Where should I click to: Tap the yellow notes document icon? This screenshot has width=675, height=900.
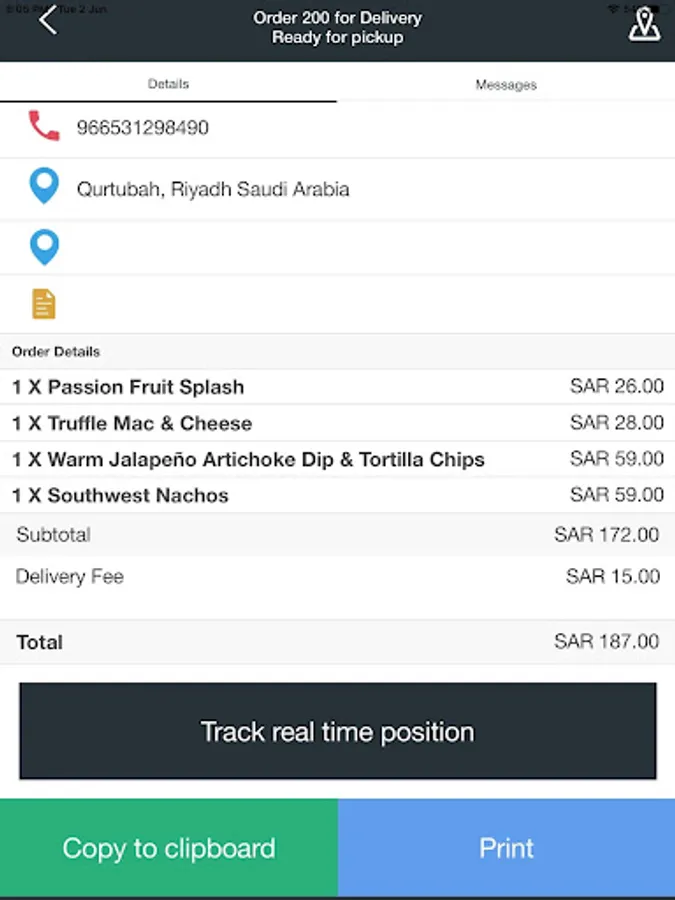44,304
